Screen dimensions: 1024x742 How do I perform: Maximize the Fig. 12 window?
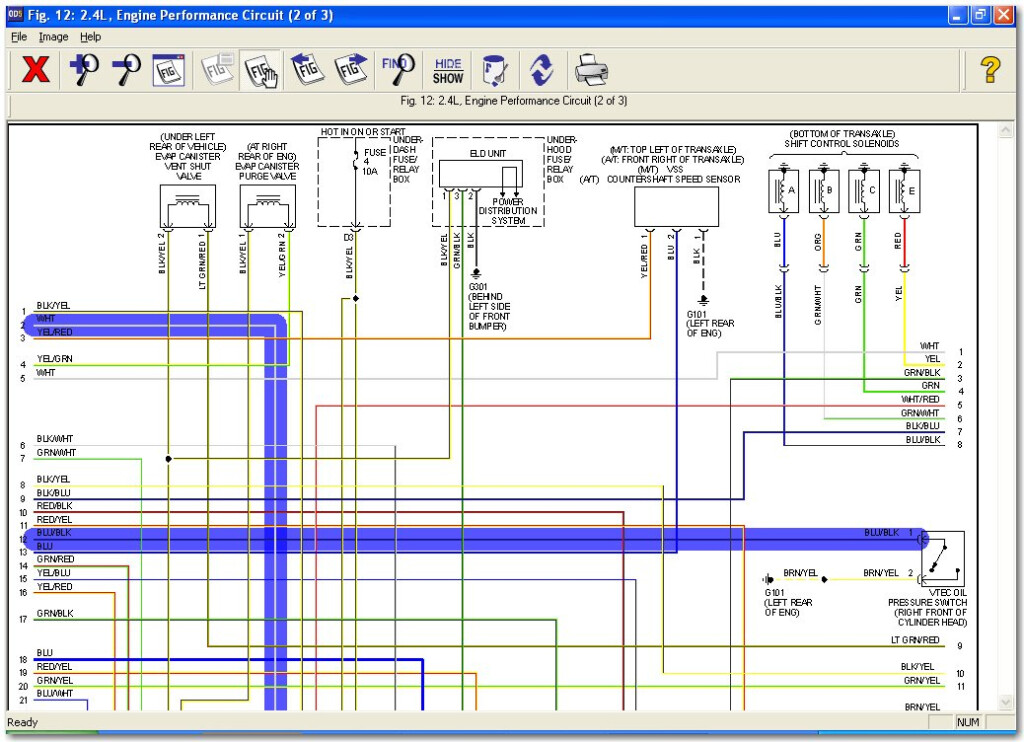point(980,15)
